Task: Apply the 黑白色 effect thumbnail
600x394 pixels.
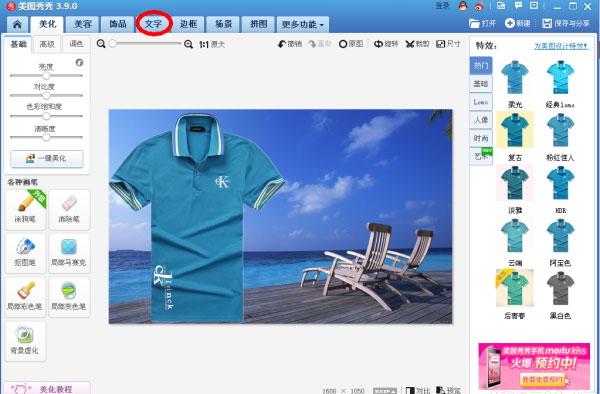Action: (560, 288)
